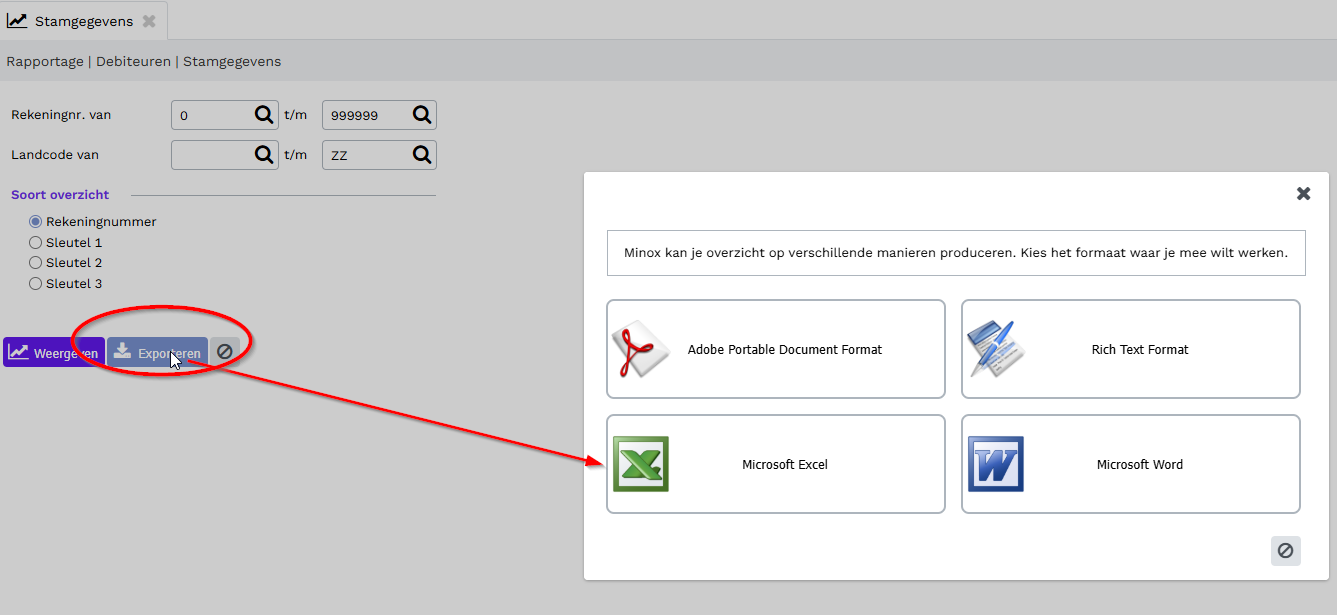Click the Rekeningnr. van label
The height and width of the screenshot is (615, 1337).
pos(61,115)
